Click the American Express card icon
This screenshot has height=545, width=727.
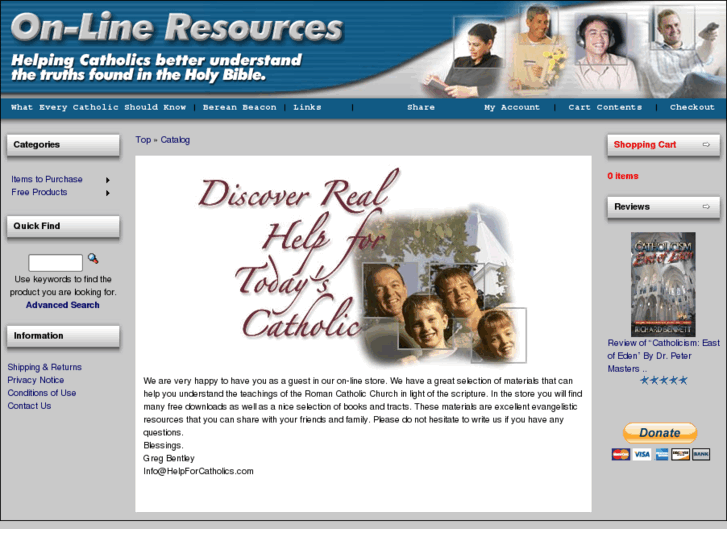[662, 454]
